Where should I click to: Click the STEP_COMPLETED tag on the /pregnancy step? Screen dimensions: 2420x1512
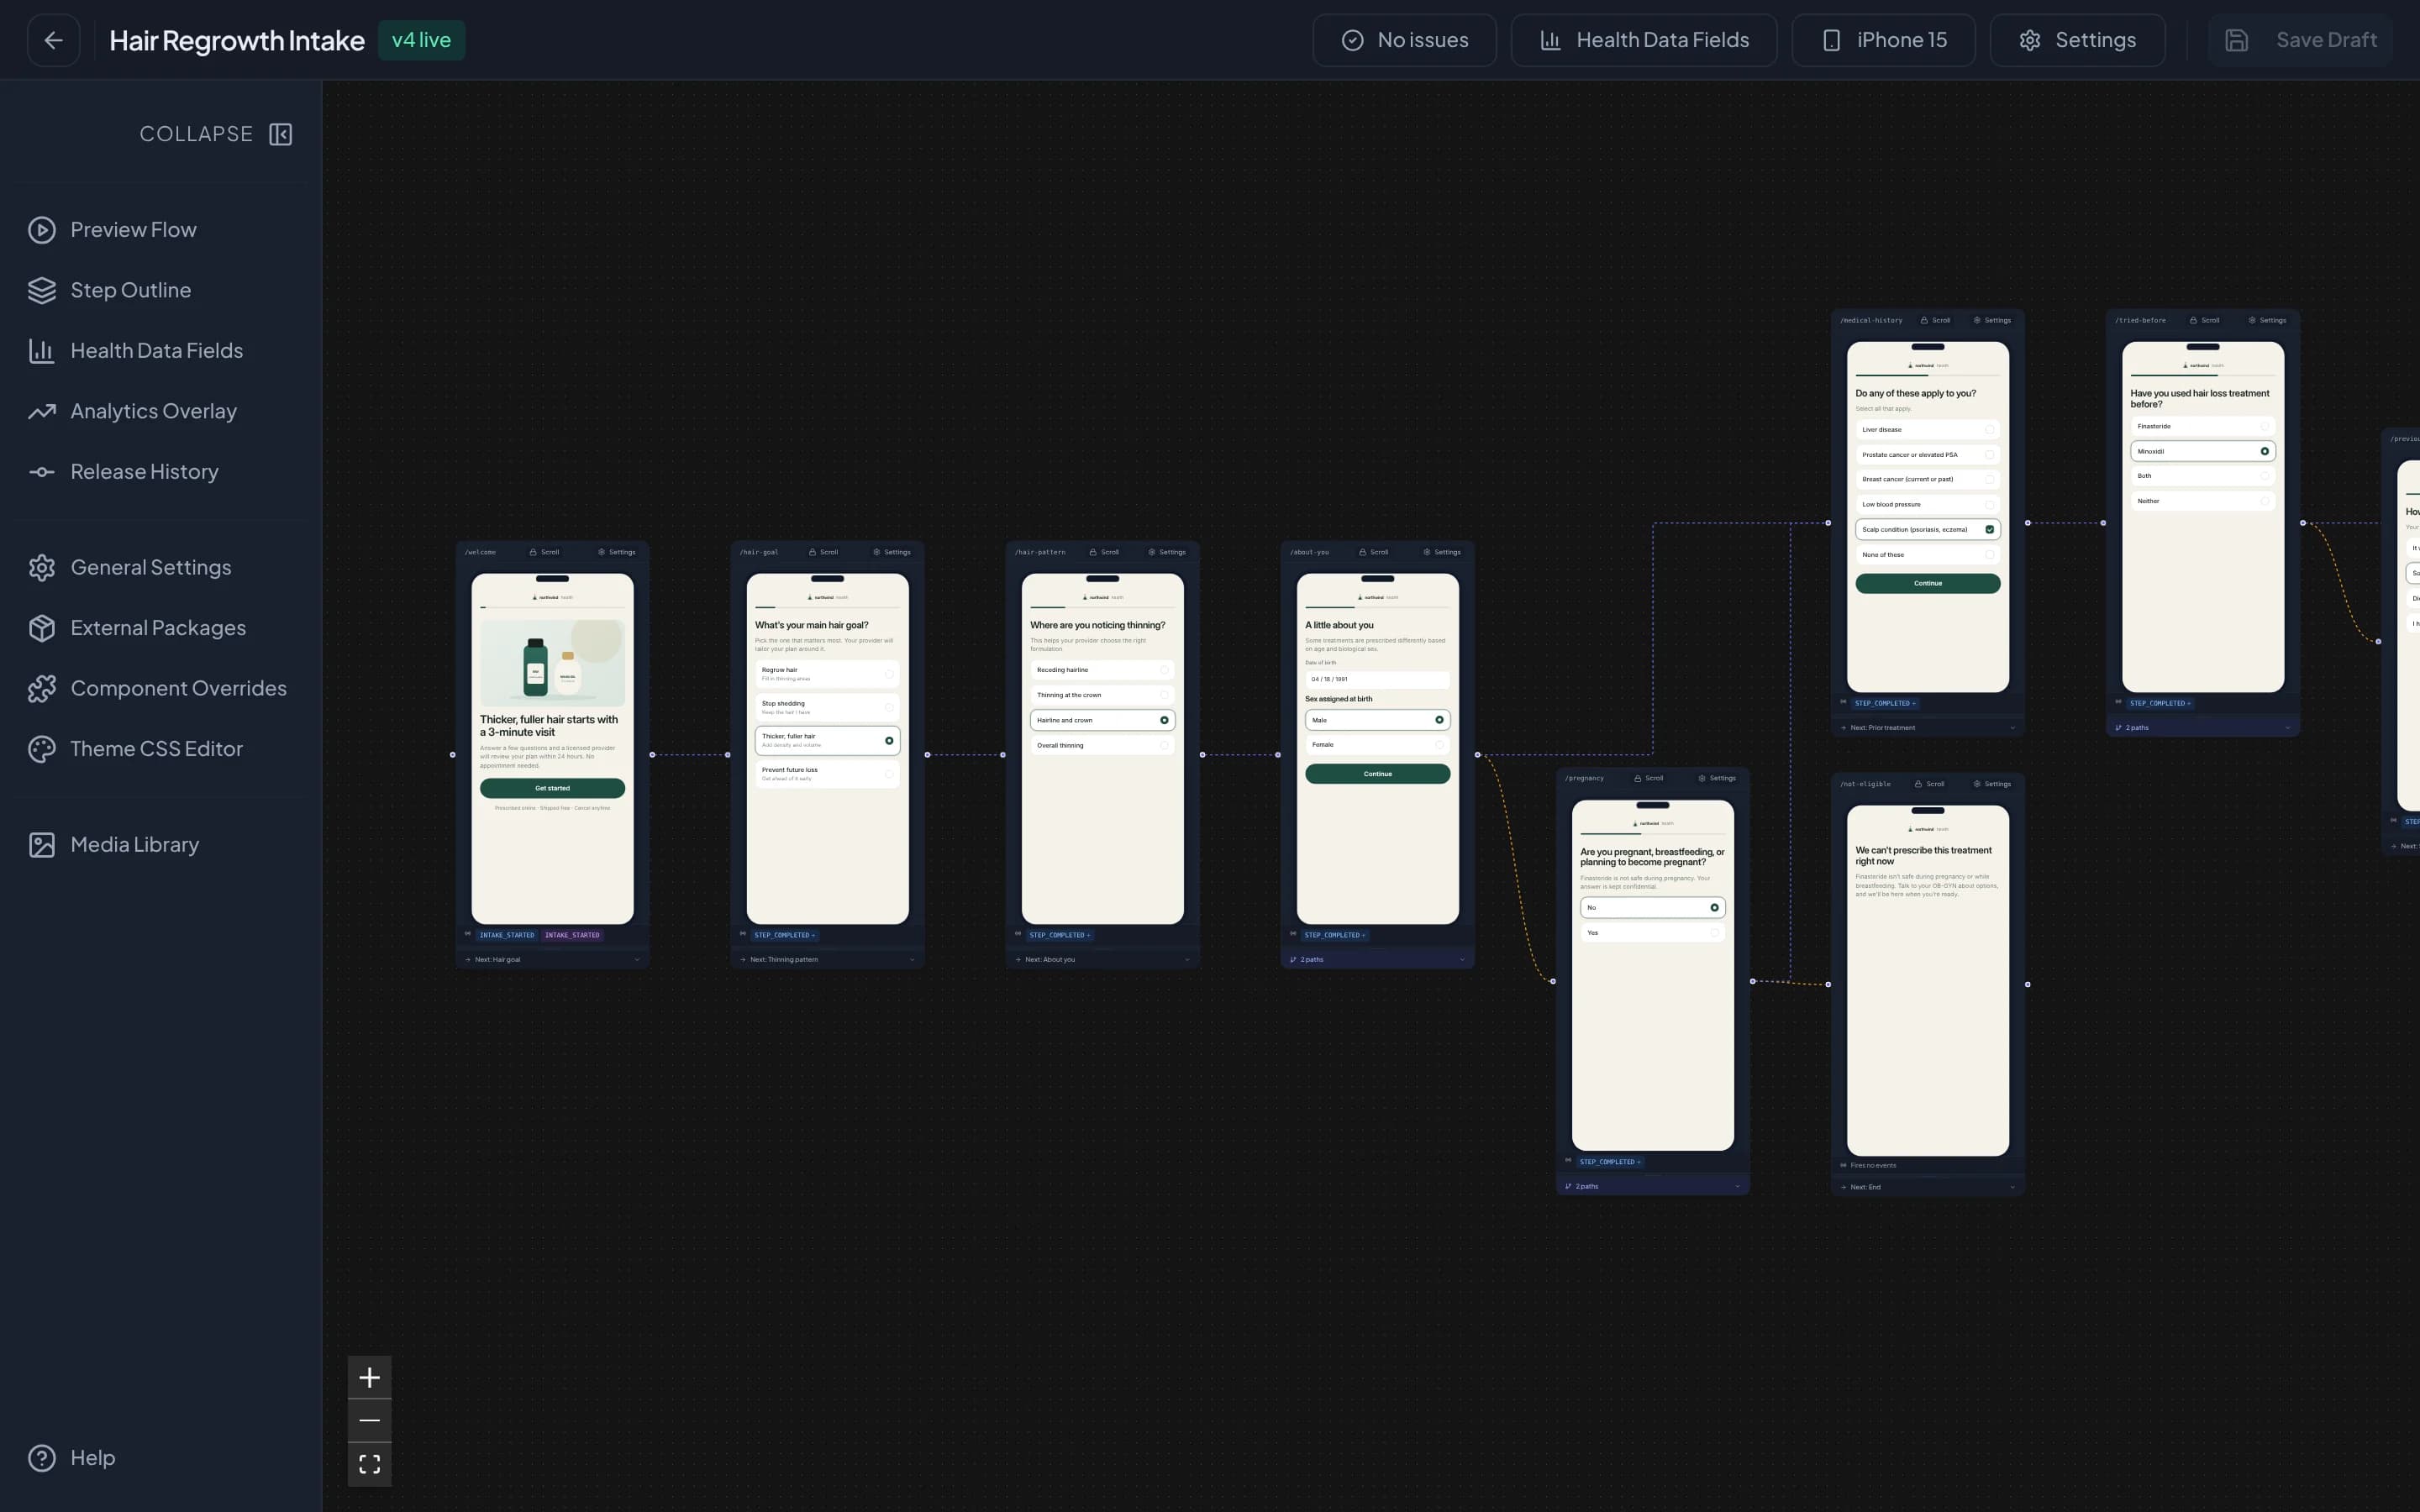(x=1610, y=1162)
